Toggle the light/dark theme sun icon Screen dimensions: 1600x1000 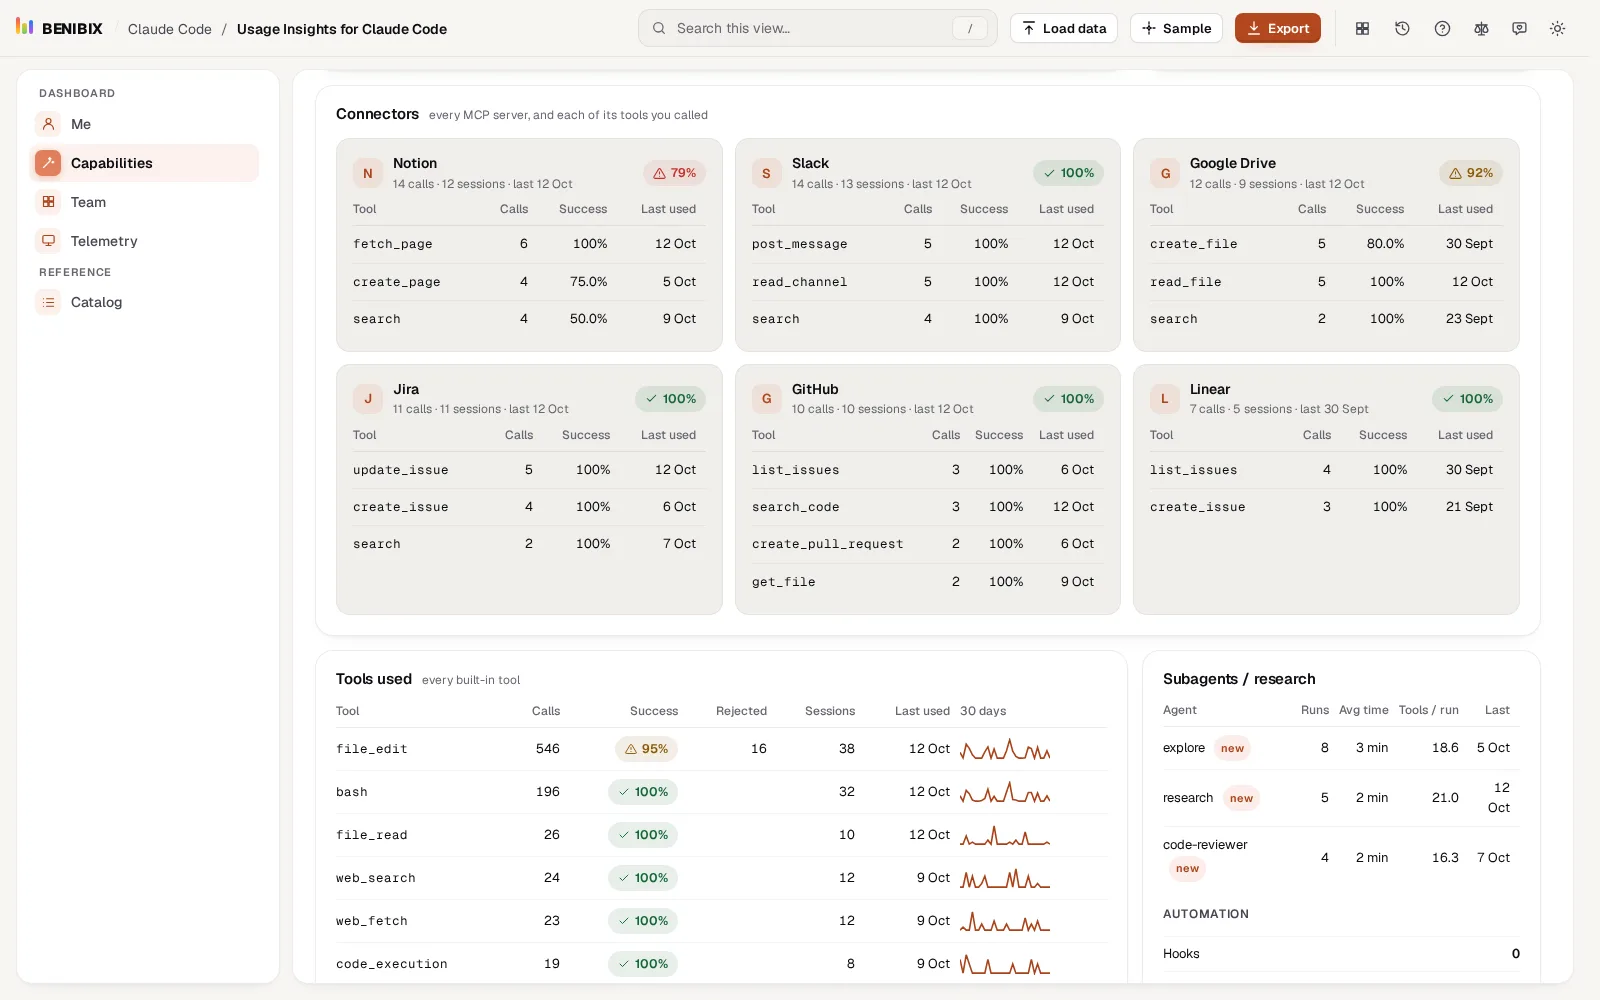[1557, 29]
